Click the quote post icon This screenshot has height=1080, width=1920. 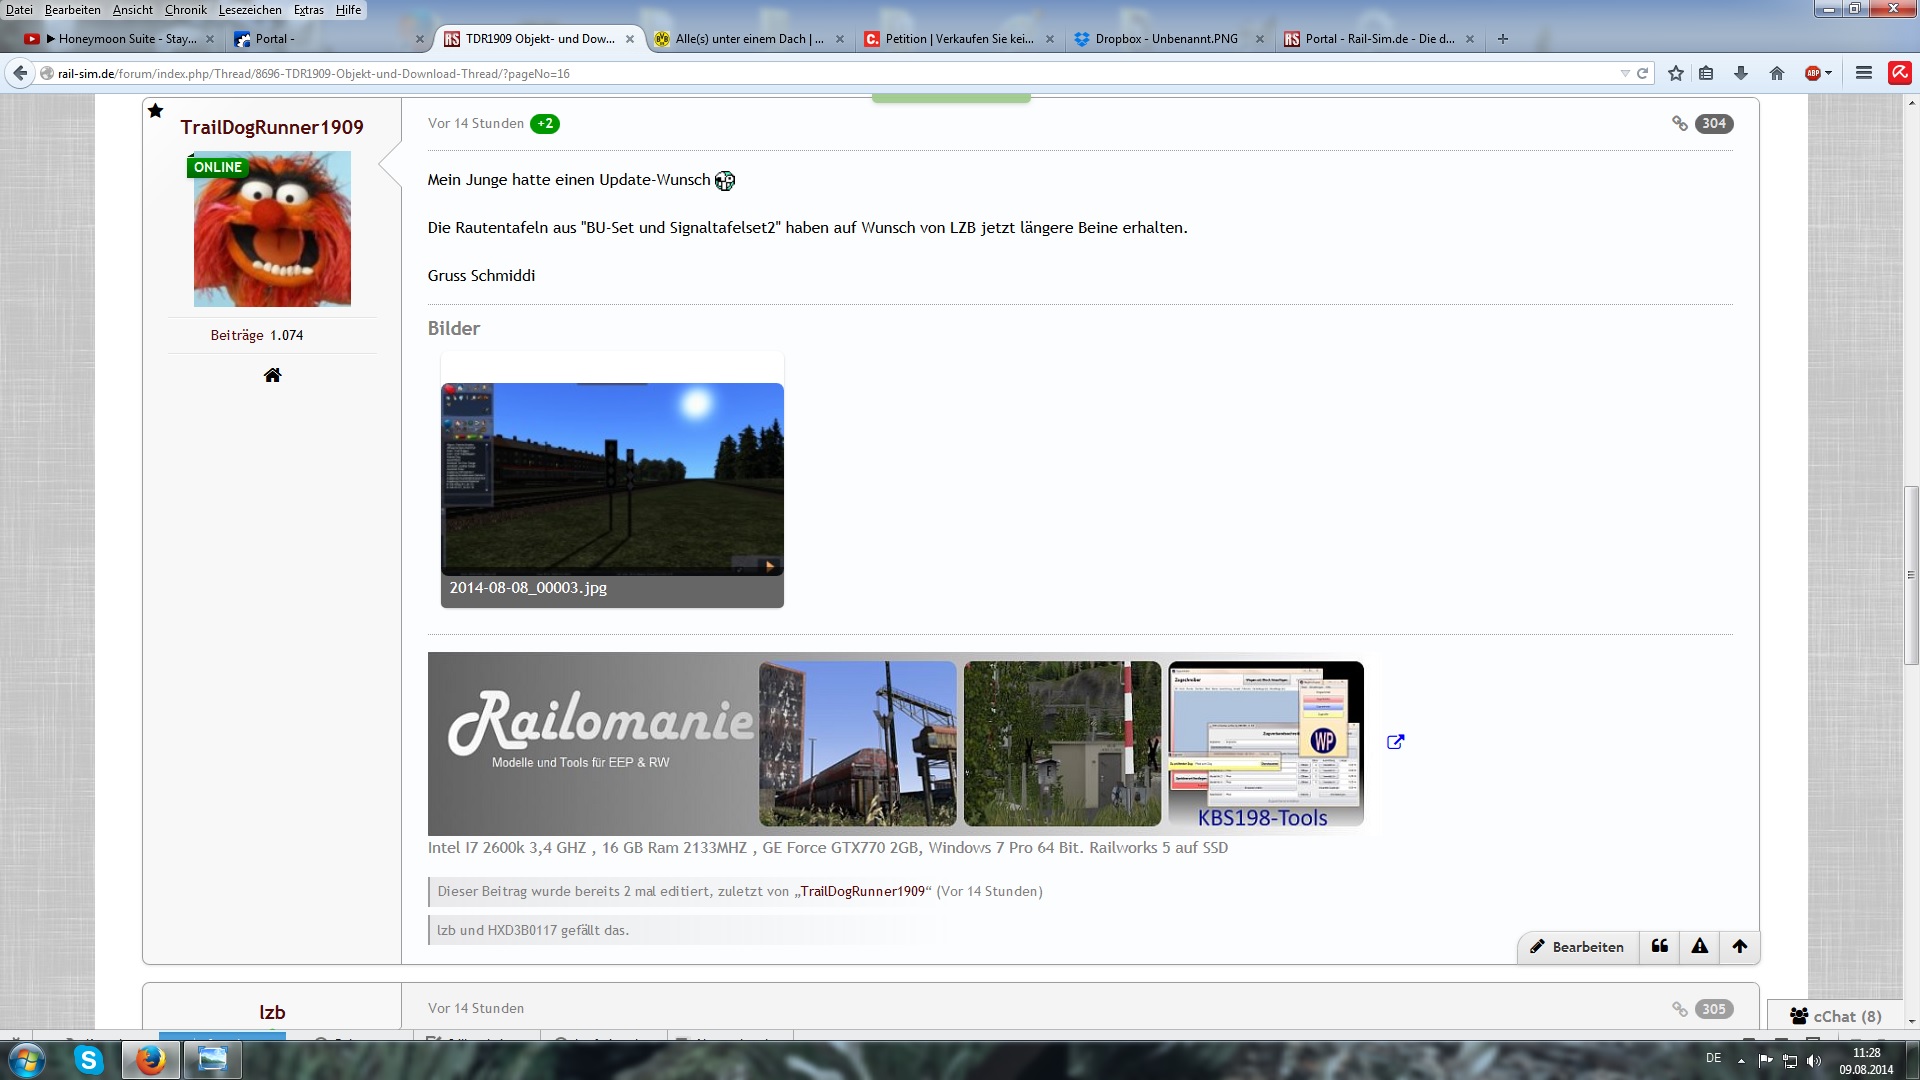pos(1660,946)
